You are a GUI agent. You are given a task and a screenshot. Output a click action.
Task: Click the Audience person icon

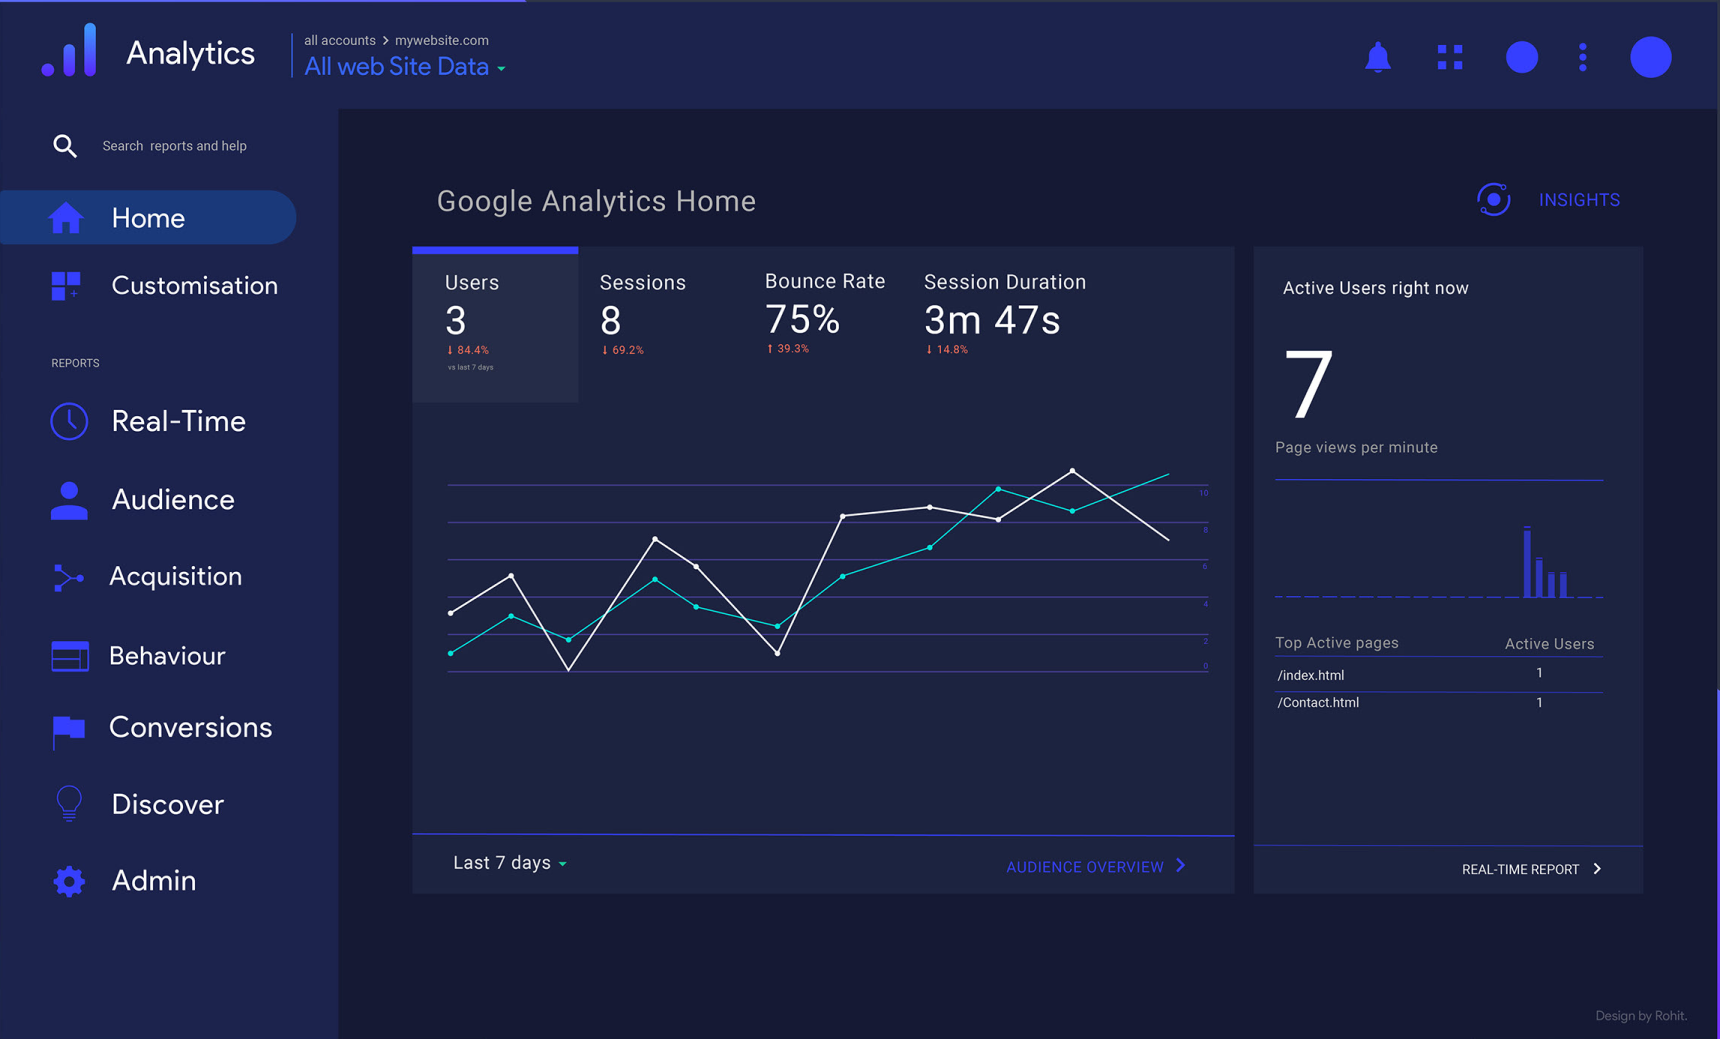[x=69, y=500]
